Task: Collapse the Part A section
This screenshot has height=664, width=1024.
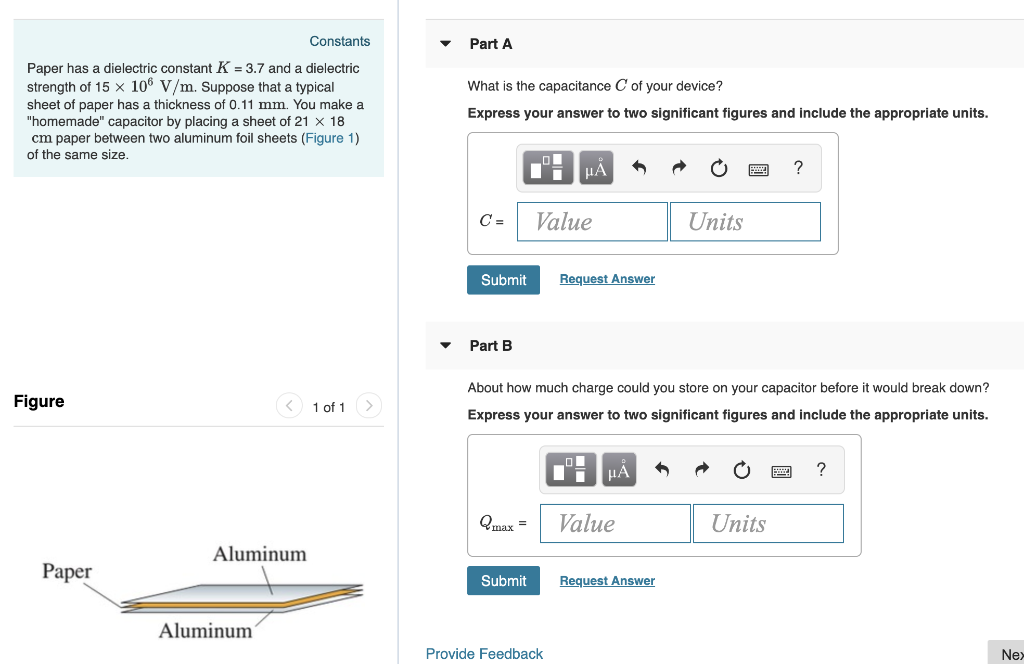Action: coord(444,44)
